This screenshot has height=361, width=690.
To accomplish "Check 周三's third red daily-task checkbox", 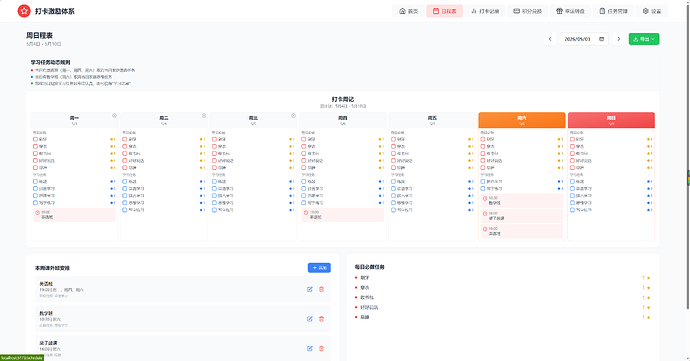I will pyautogui.click(x=214, y=154).
